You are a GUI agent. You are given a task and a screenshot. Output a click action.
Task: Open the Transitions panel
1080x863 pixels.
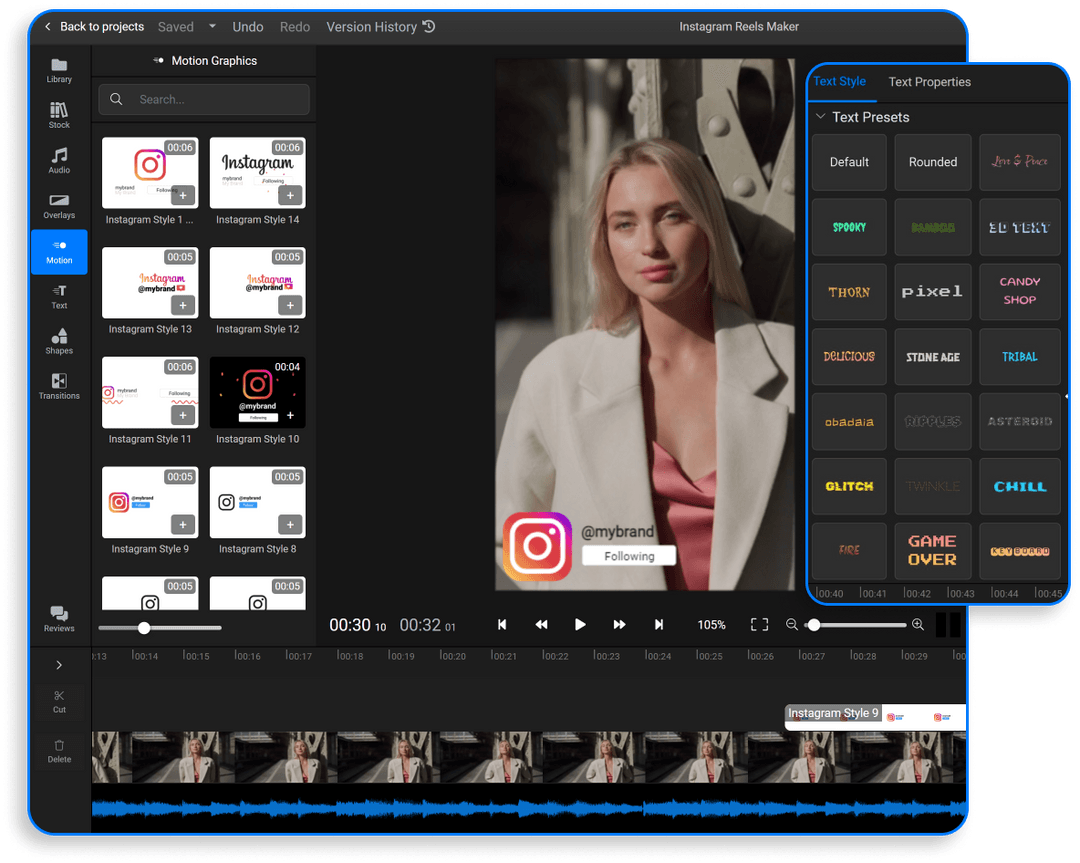click(x=59, y=386)
